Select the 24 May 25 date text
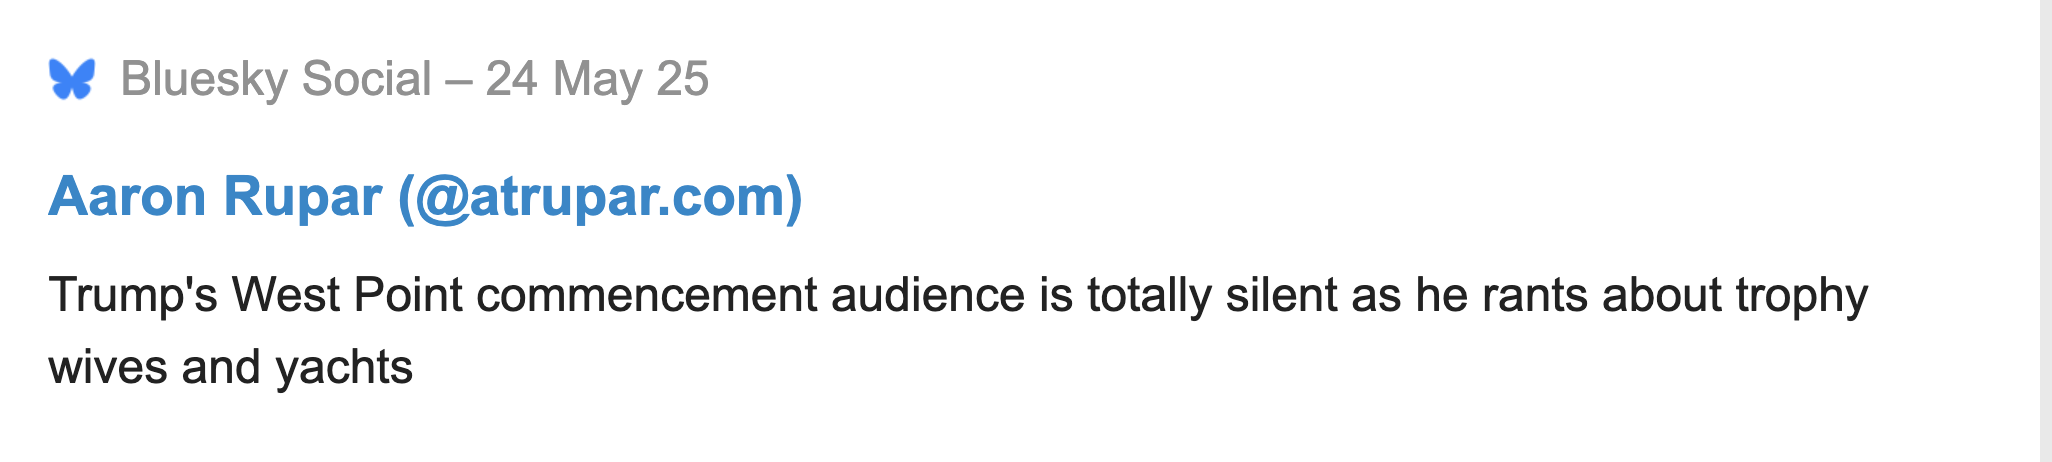The image size is (2052, 462). [x=597, y=79]
